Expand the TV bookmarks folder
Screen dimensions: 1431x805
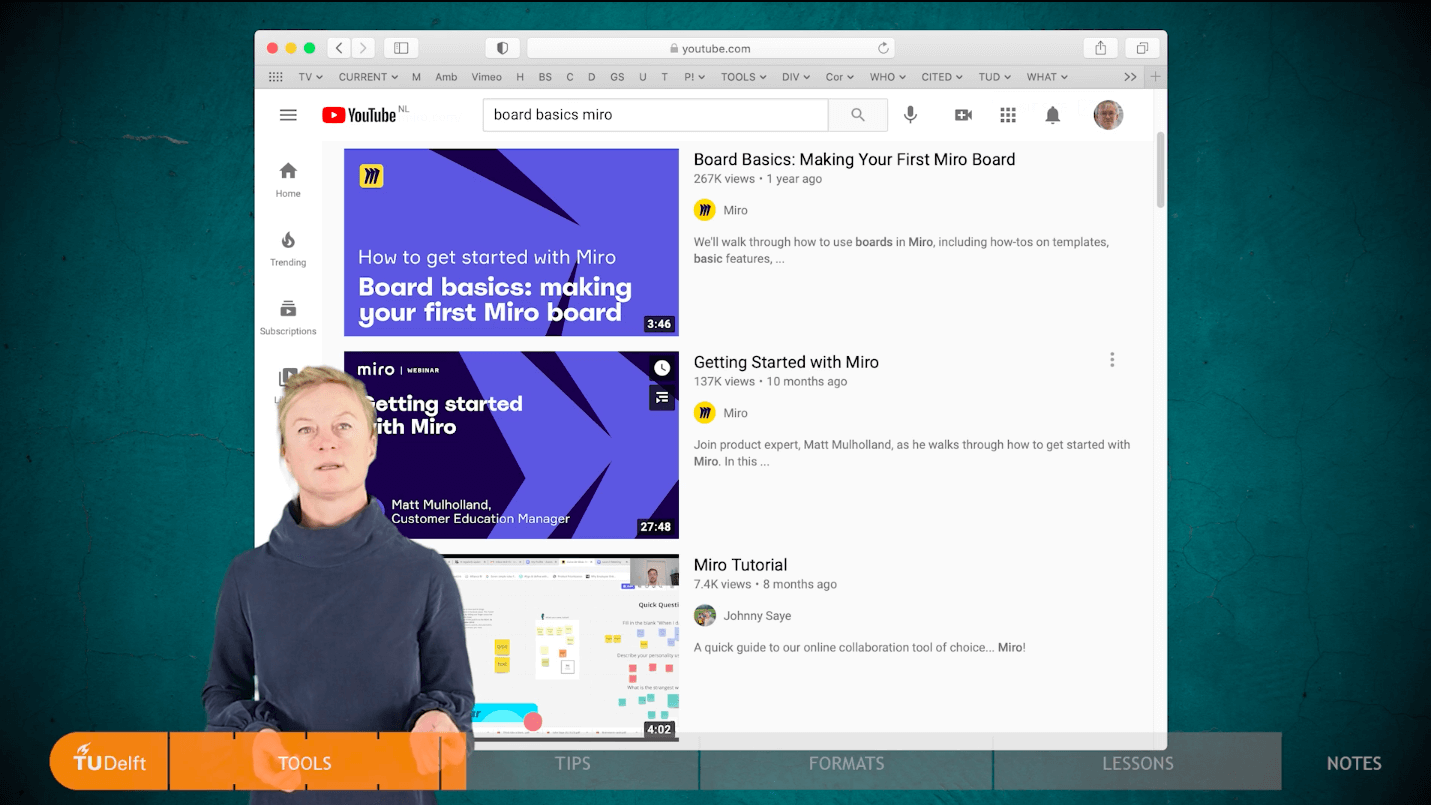310,77
